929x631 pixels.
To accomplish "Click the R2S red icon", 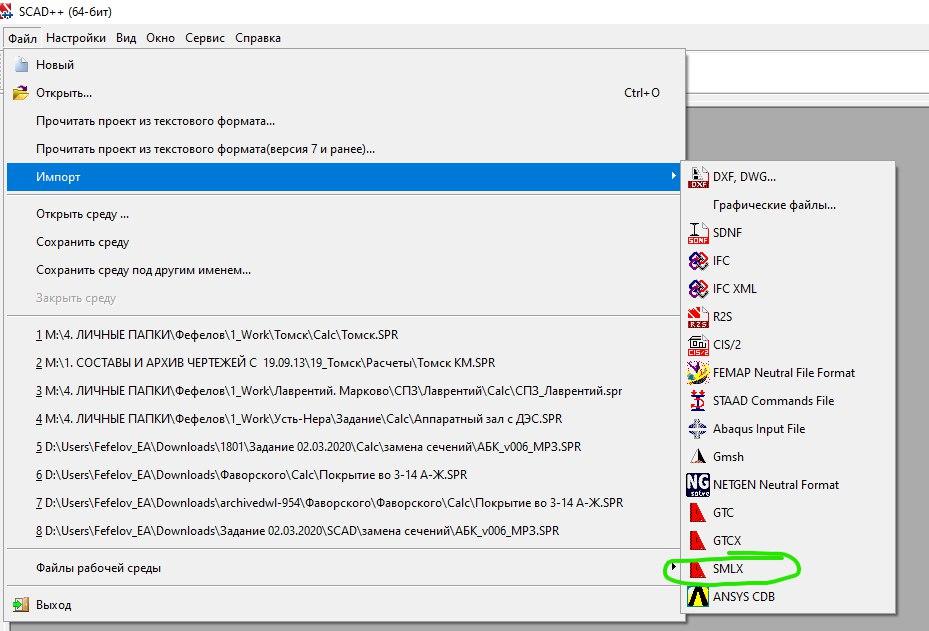I will [698, 317].
